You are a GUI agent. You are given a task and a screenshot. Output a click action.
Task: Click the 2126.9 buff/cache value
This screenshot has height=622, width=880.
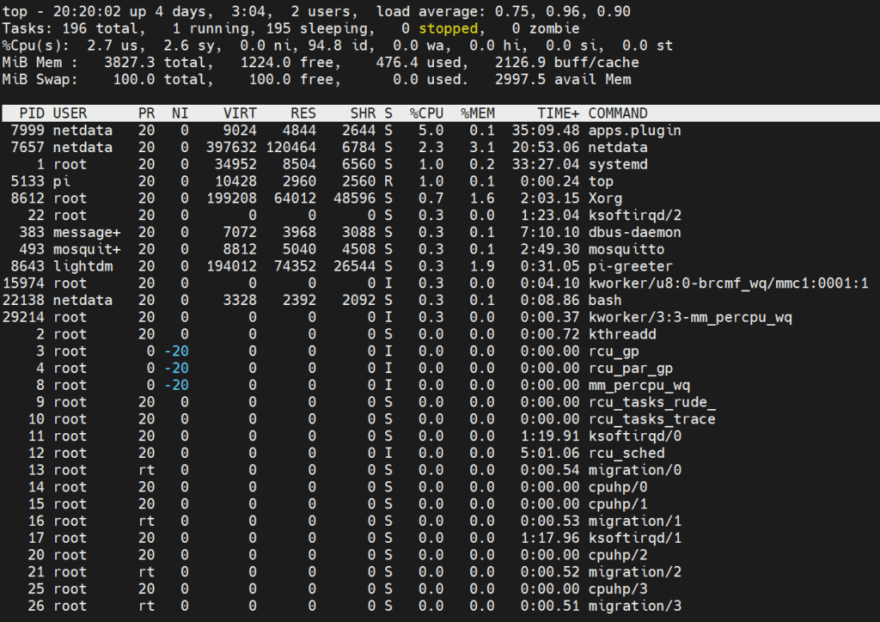point(520,62)
